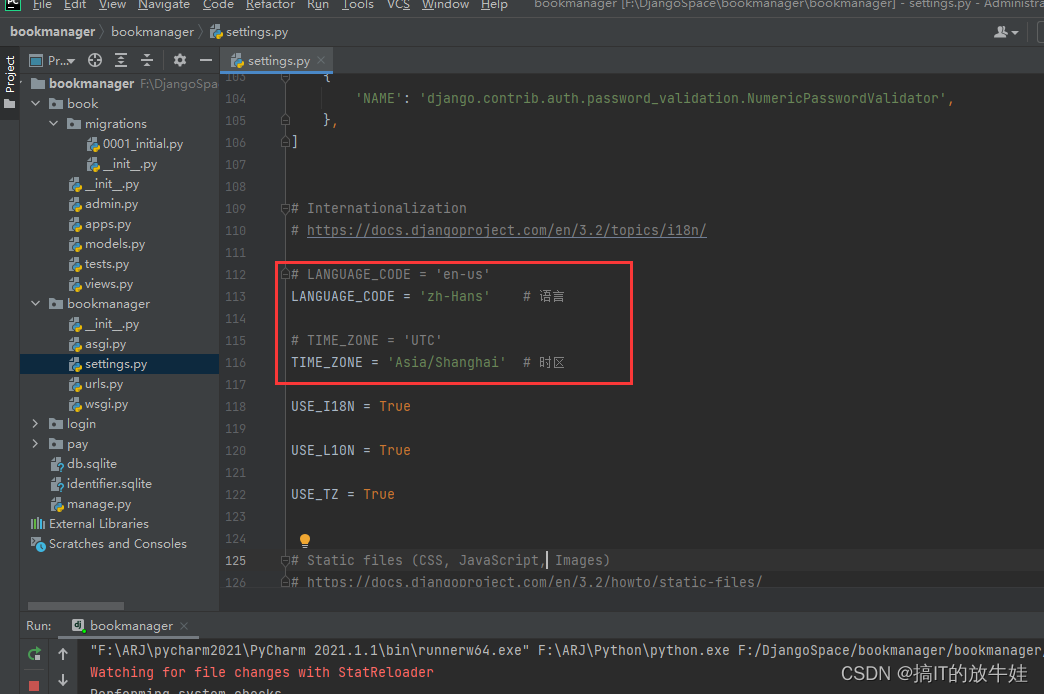
Task: Click into the TIME_ZONE 'Asia/Shanghai' value
Action: coord(446,362)
